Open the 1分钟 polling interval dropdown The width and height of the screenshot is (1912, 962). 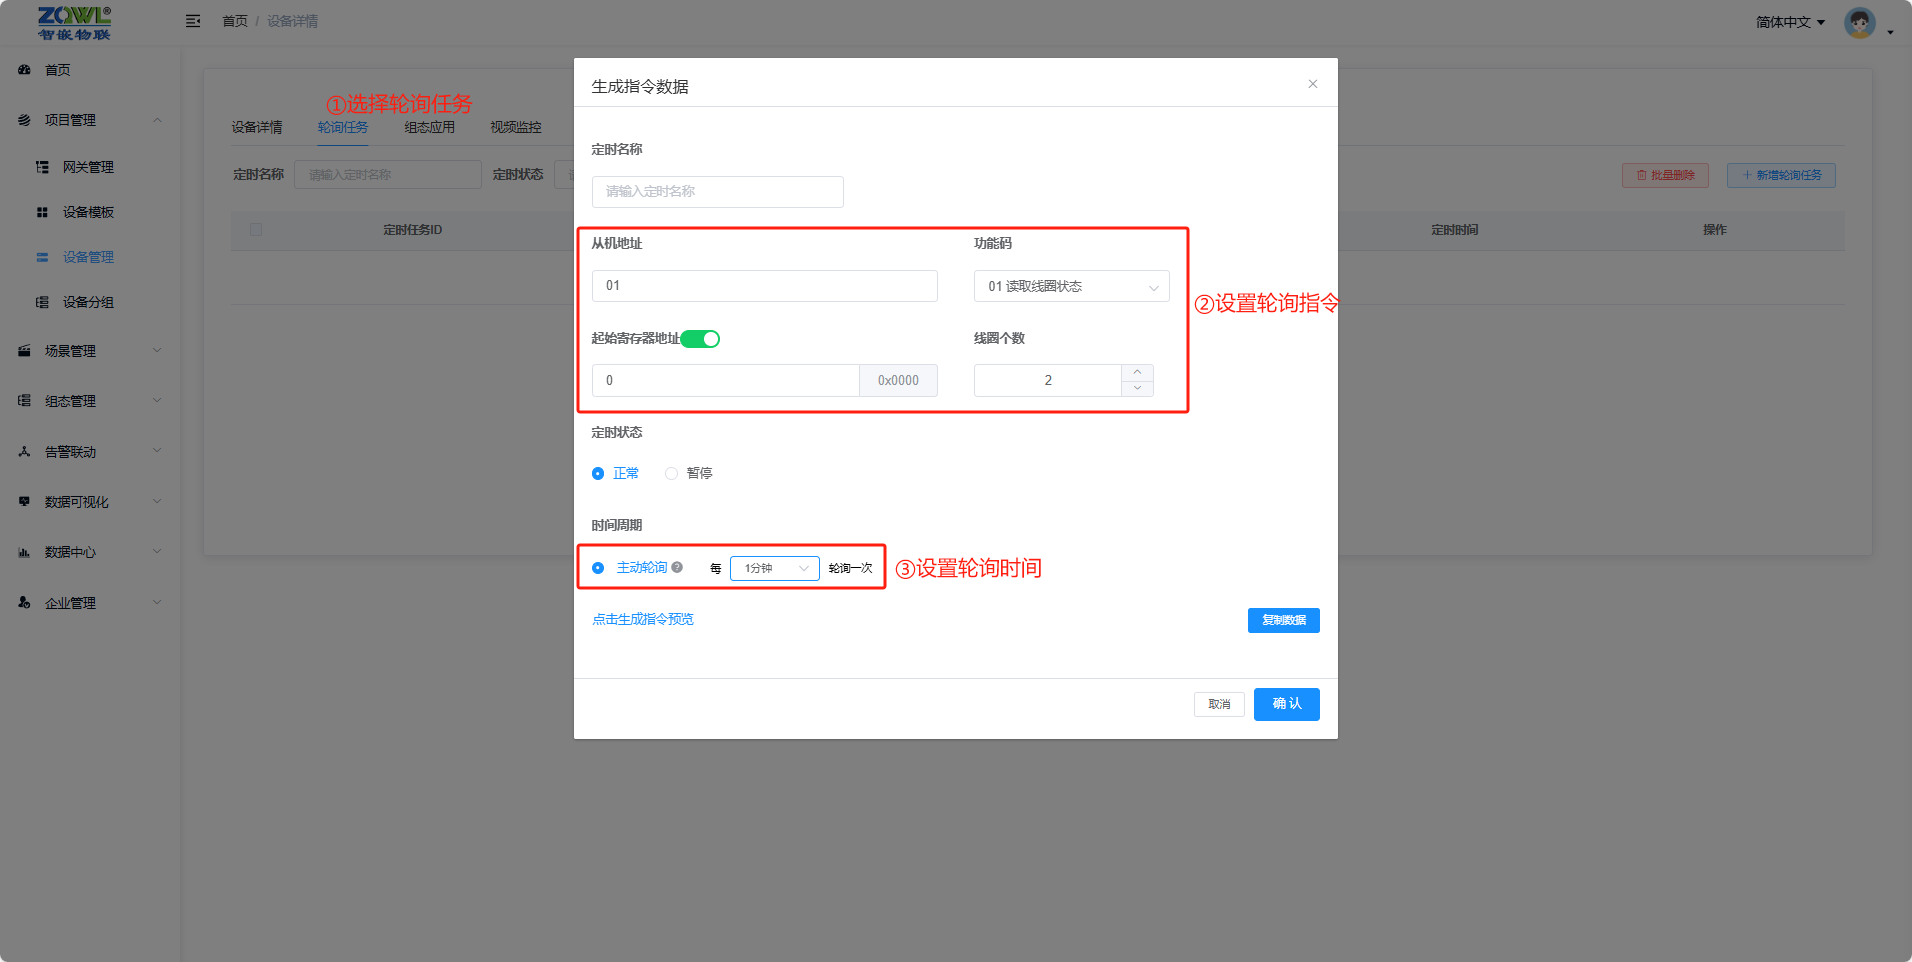coord(775,568)
